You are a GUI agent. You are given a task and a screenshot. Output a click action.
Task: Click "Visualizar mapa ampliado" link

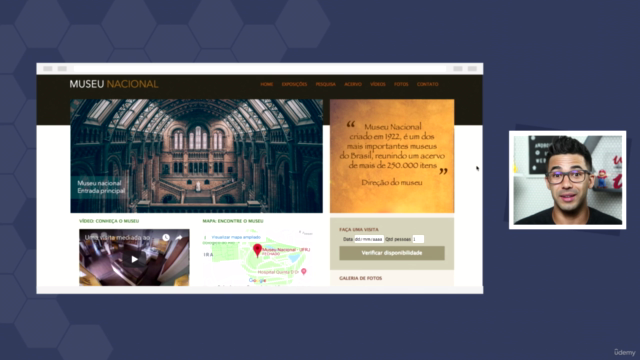pos(236,237)
